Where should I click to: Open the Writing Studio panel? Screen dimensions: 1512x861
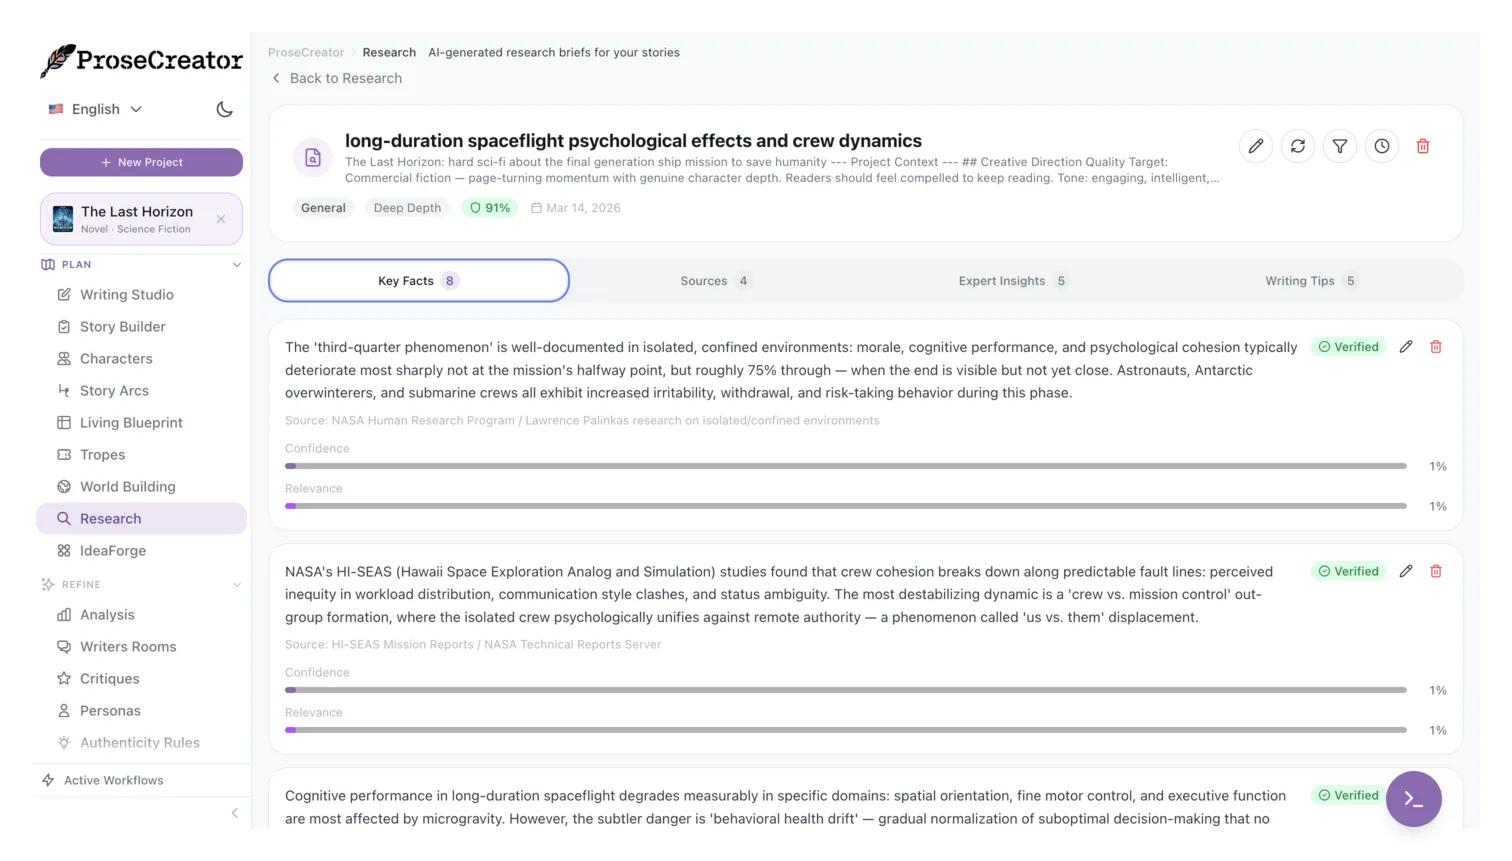pos(126,295)
